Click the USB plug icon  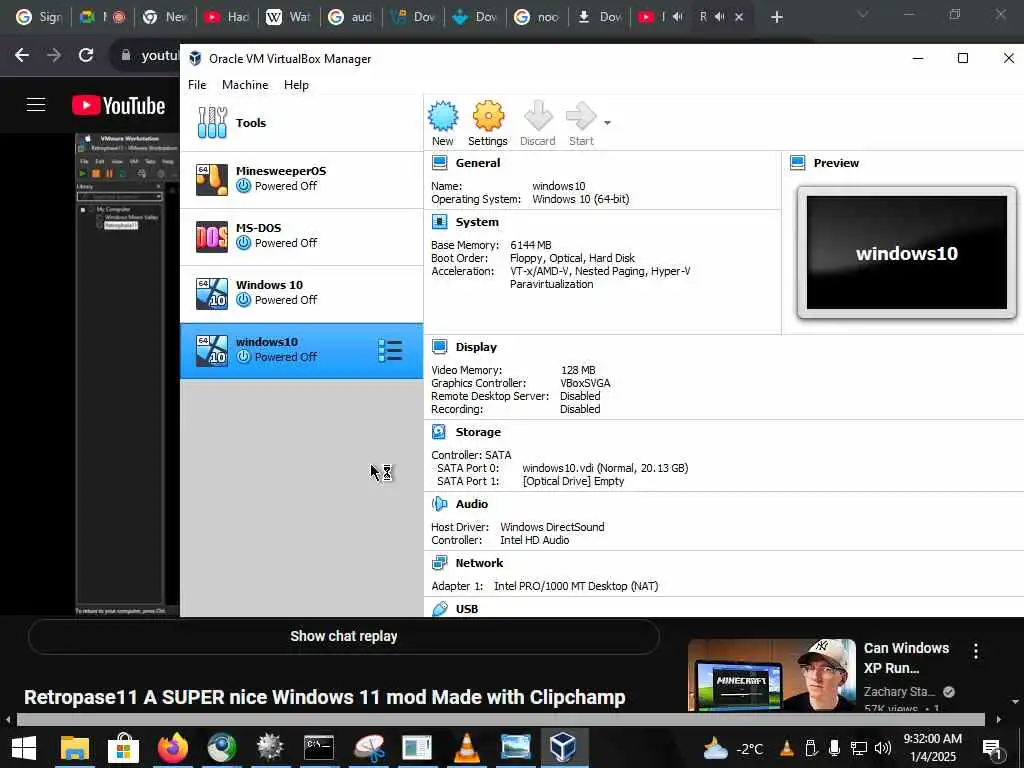point(440,609)
